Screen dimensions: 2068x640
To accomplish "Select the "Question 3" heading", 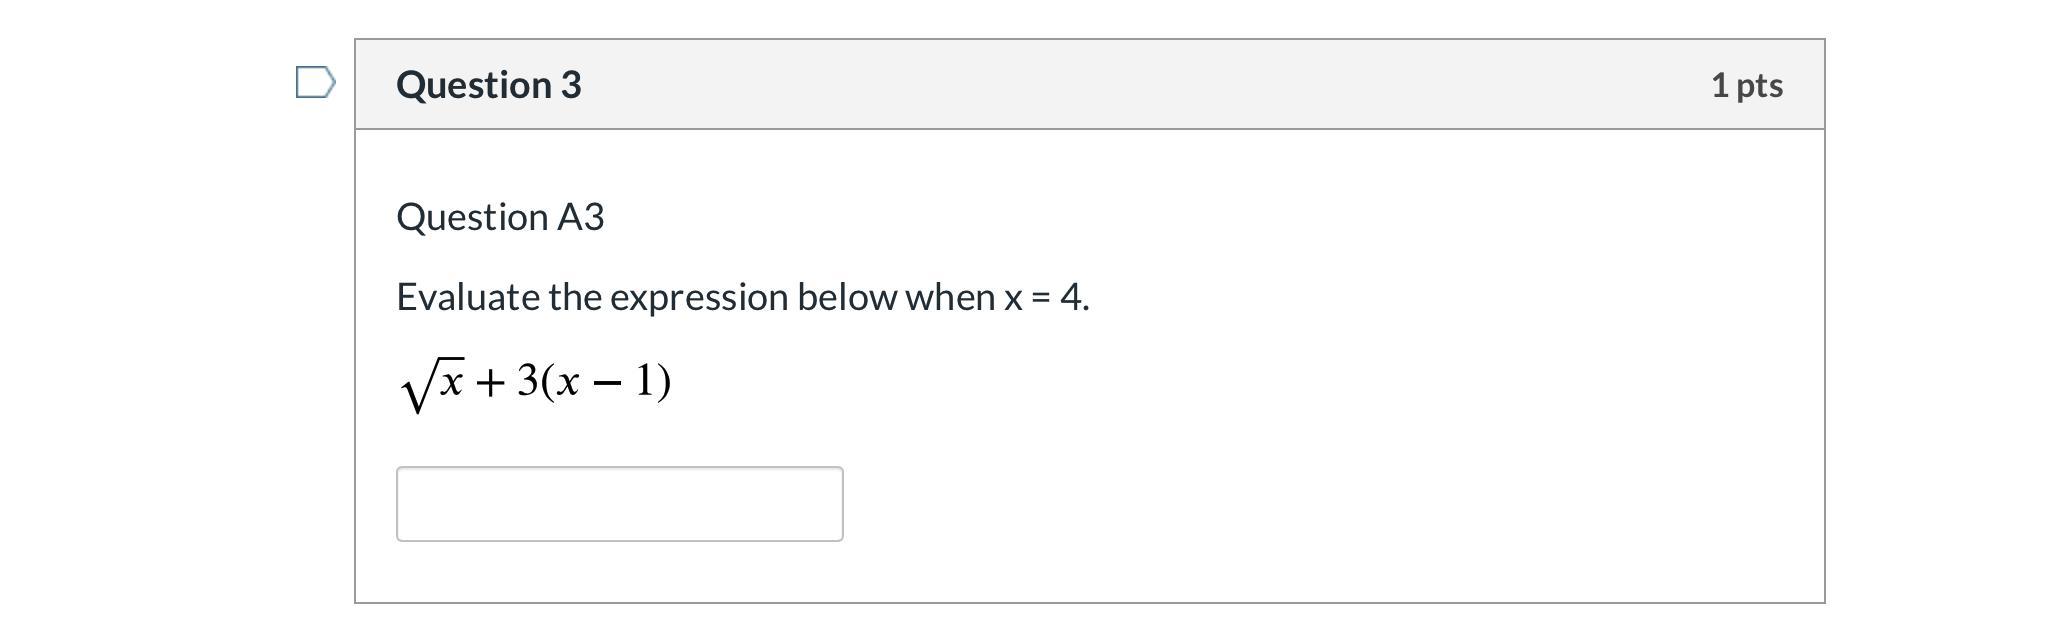I will pyautogui.click(x=488, y=85).
